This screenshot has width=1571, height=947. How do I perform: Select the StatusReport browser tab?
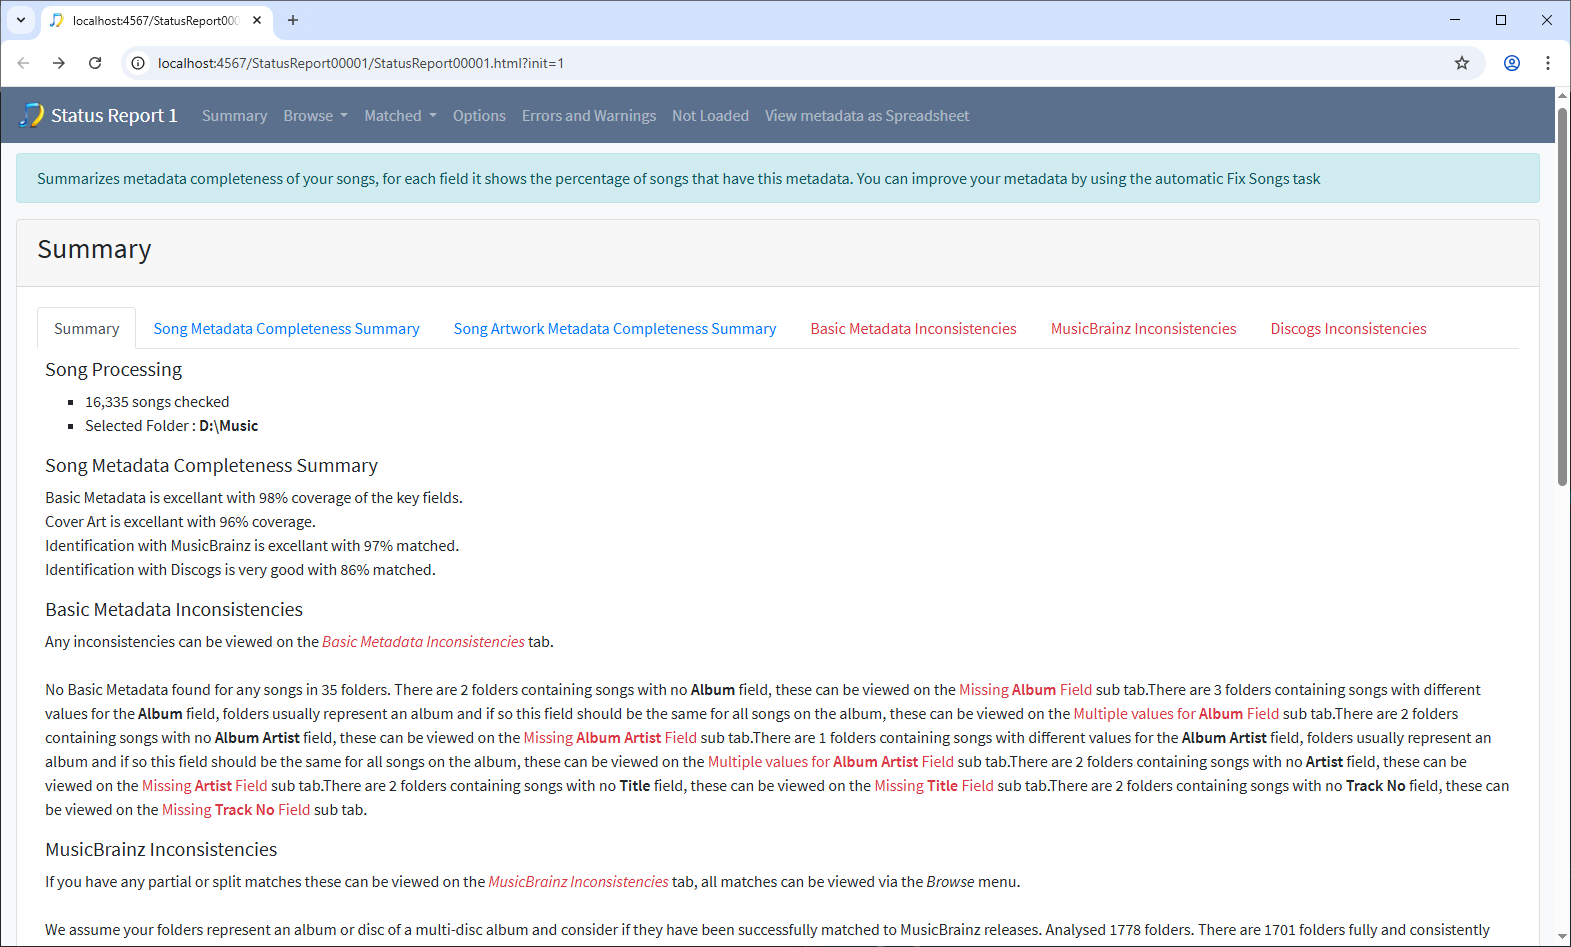(x=156, y=21)
